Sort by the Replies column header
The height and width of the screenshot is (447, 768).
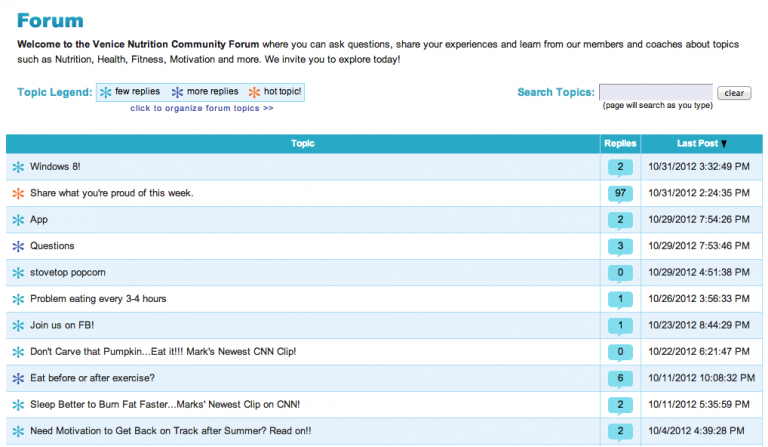620,144
